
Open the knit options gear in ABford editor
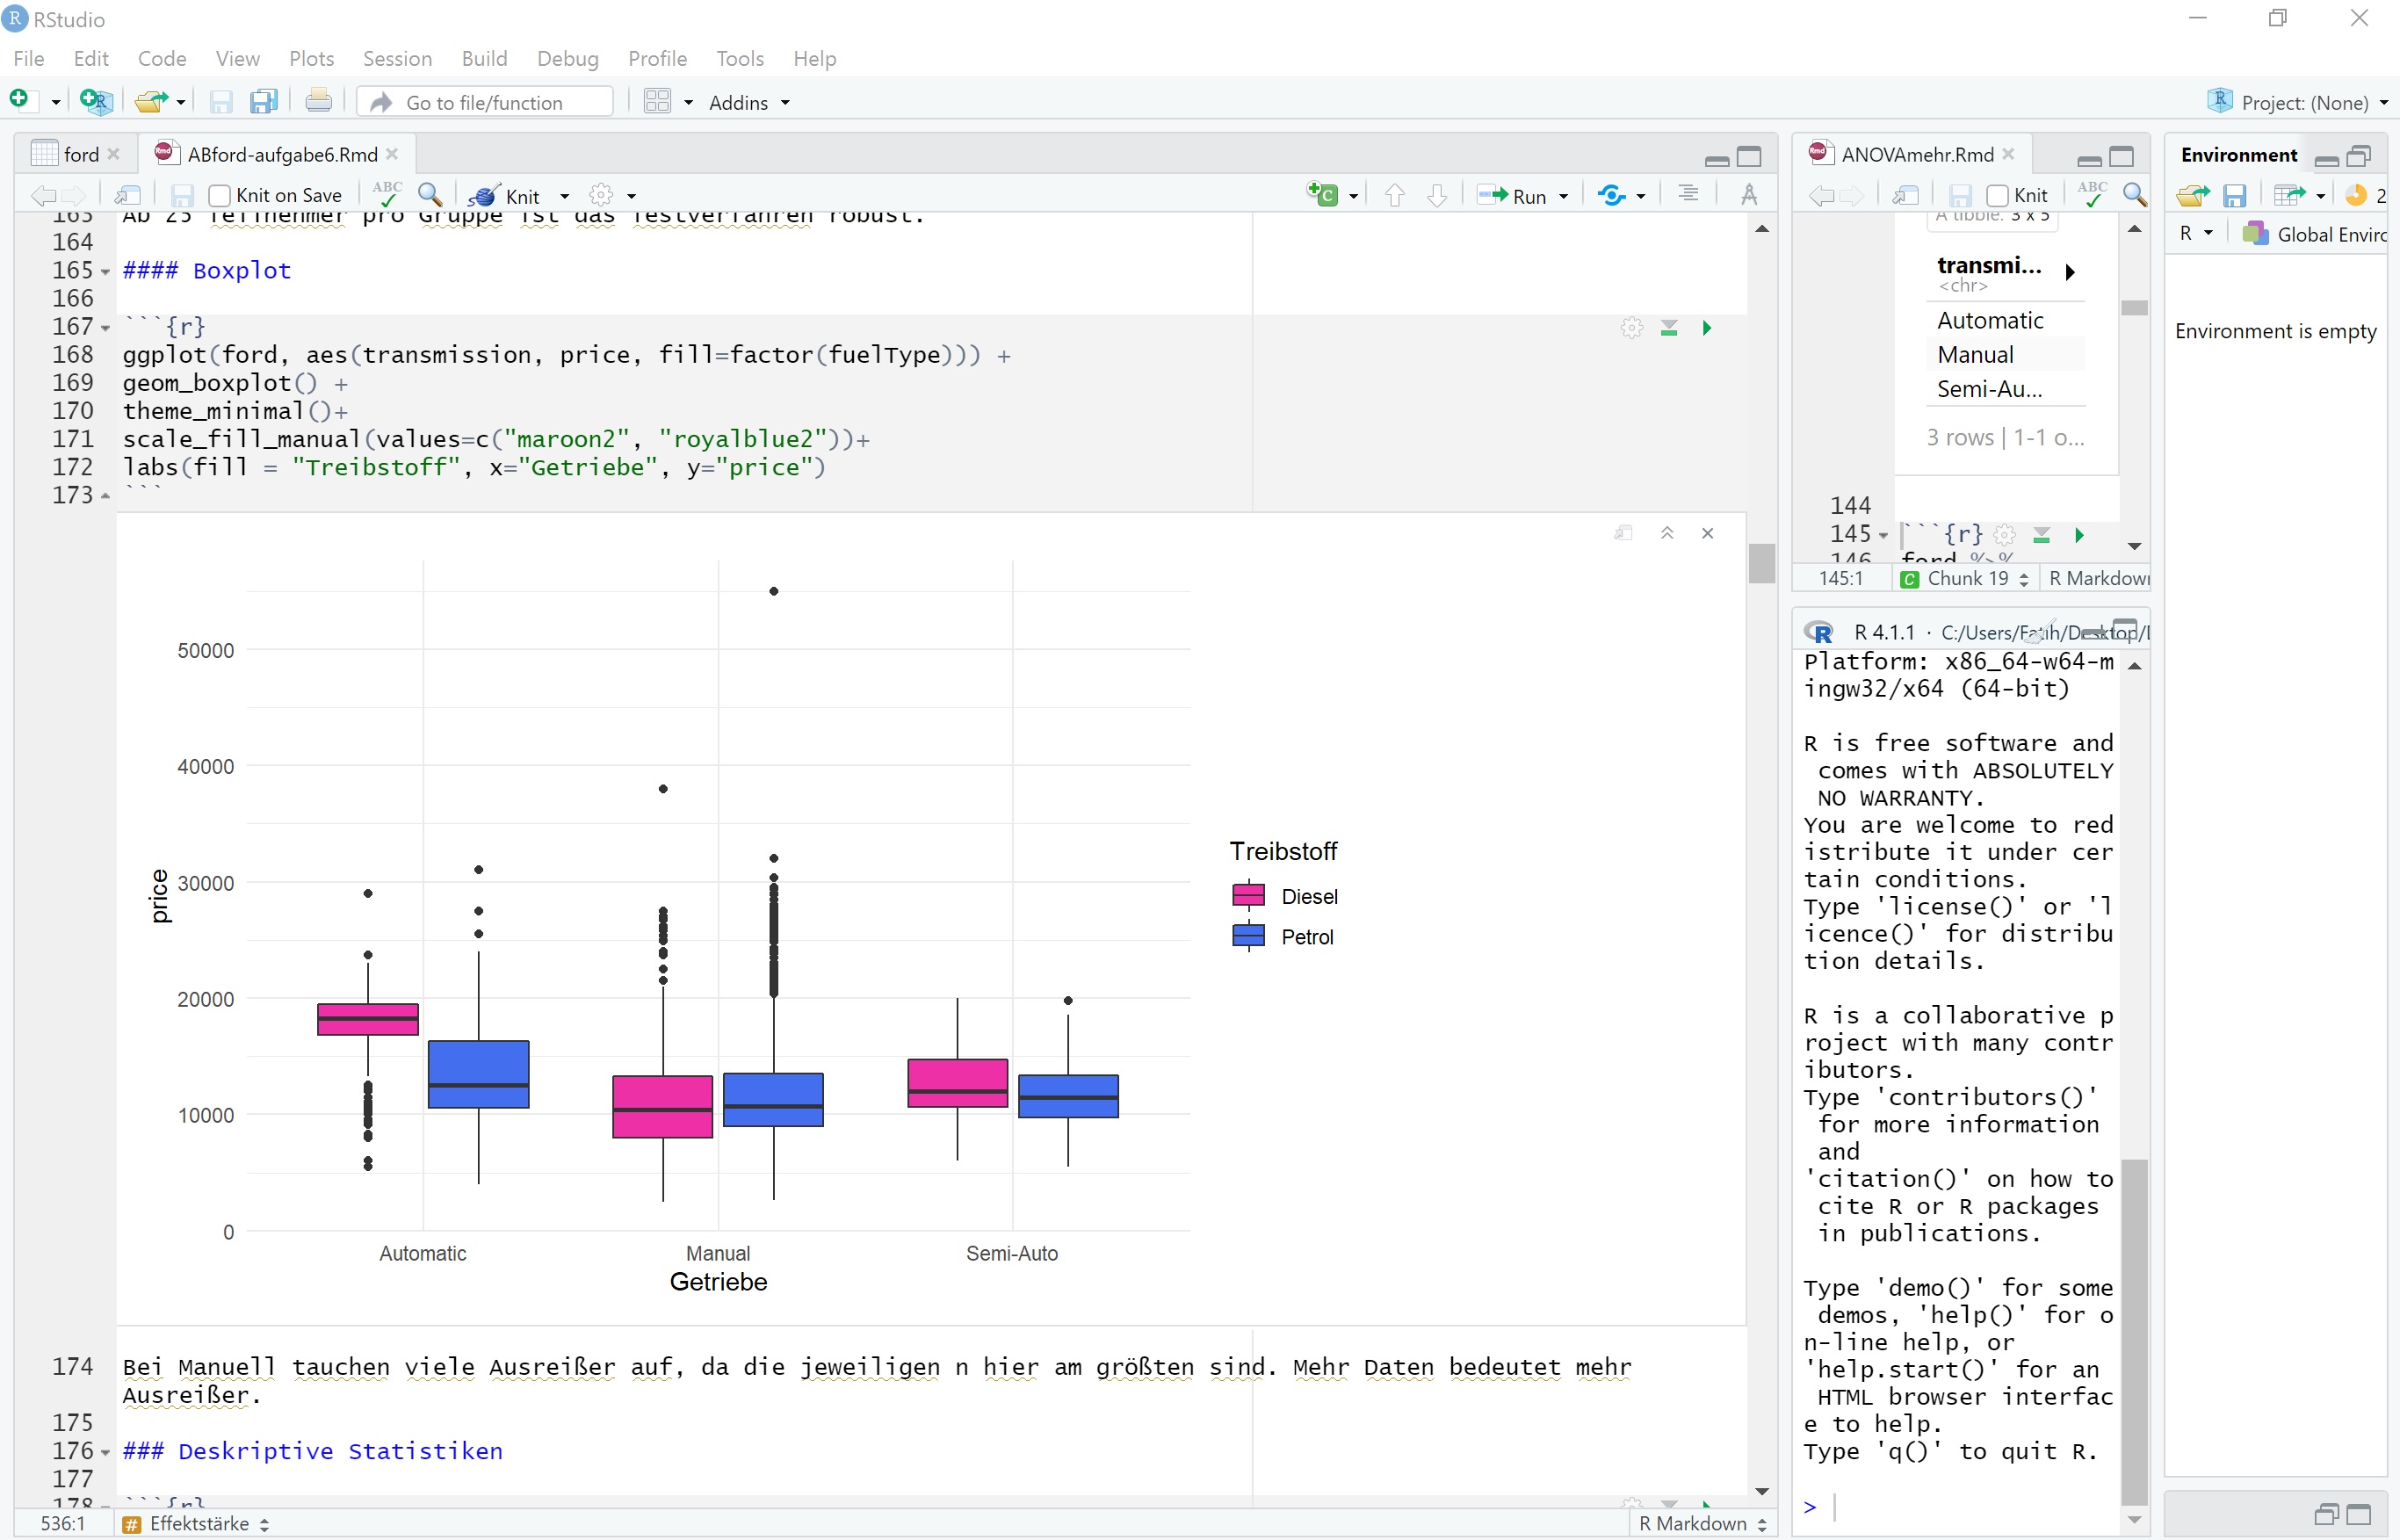(601, 195)
